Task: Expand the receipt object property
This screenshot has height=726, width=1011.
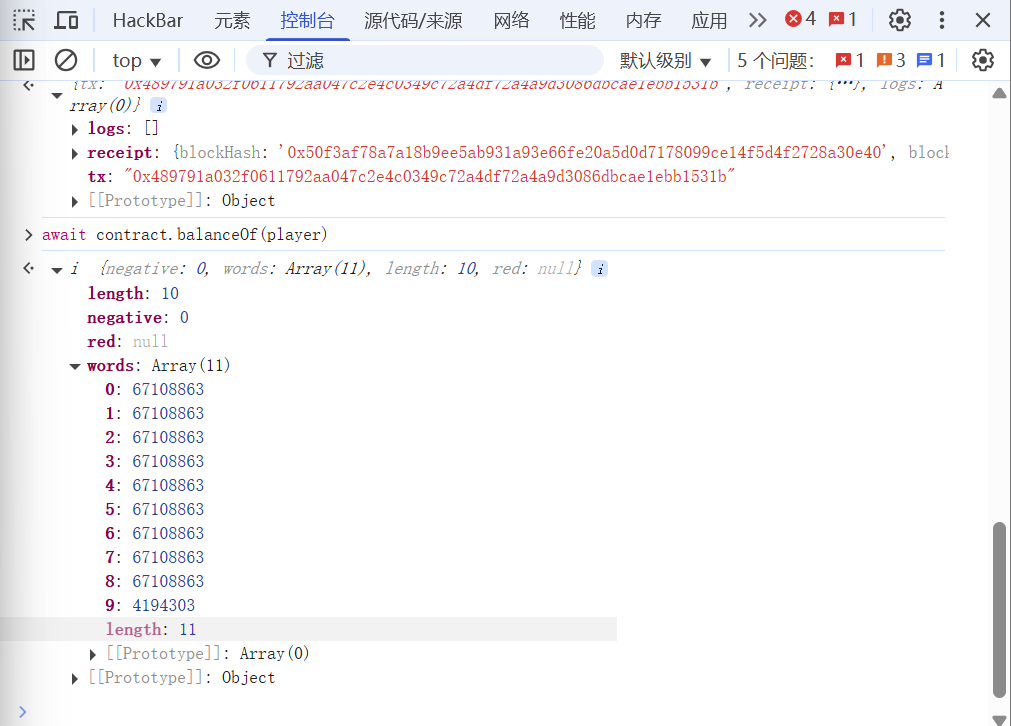Action: 76,153
